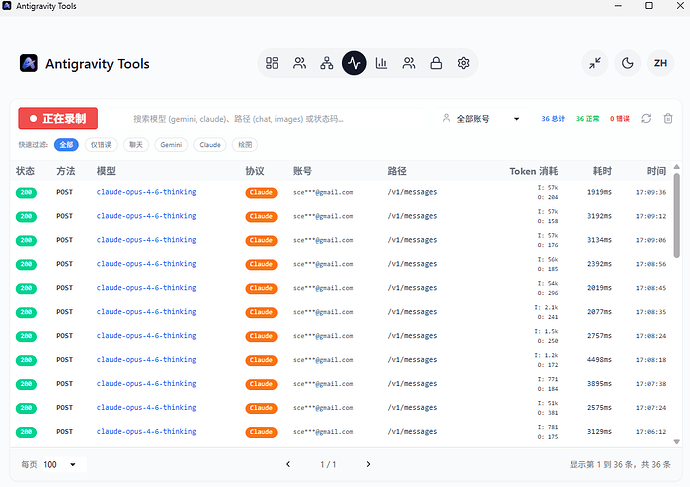This screenshot has height=487, width=690.
Task: Click the compact view collapse arrows icon
Action: 595,63
